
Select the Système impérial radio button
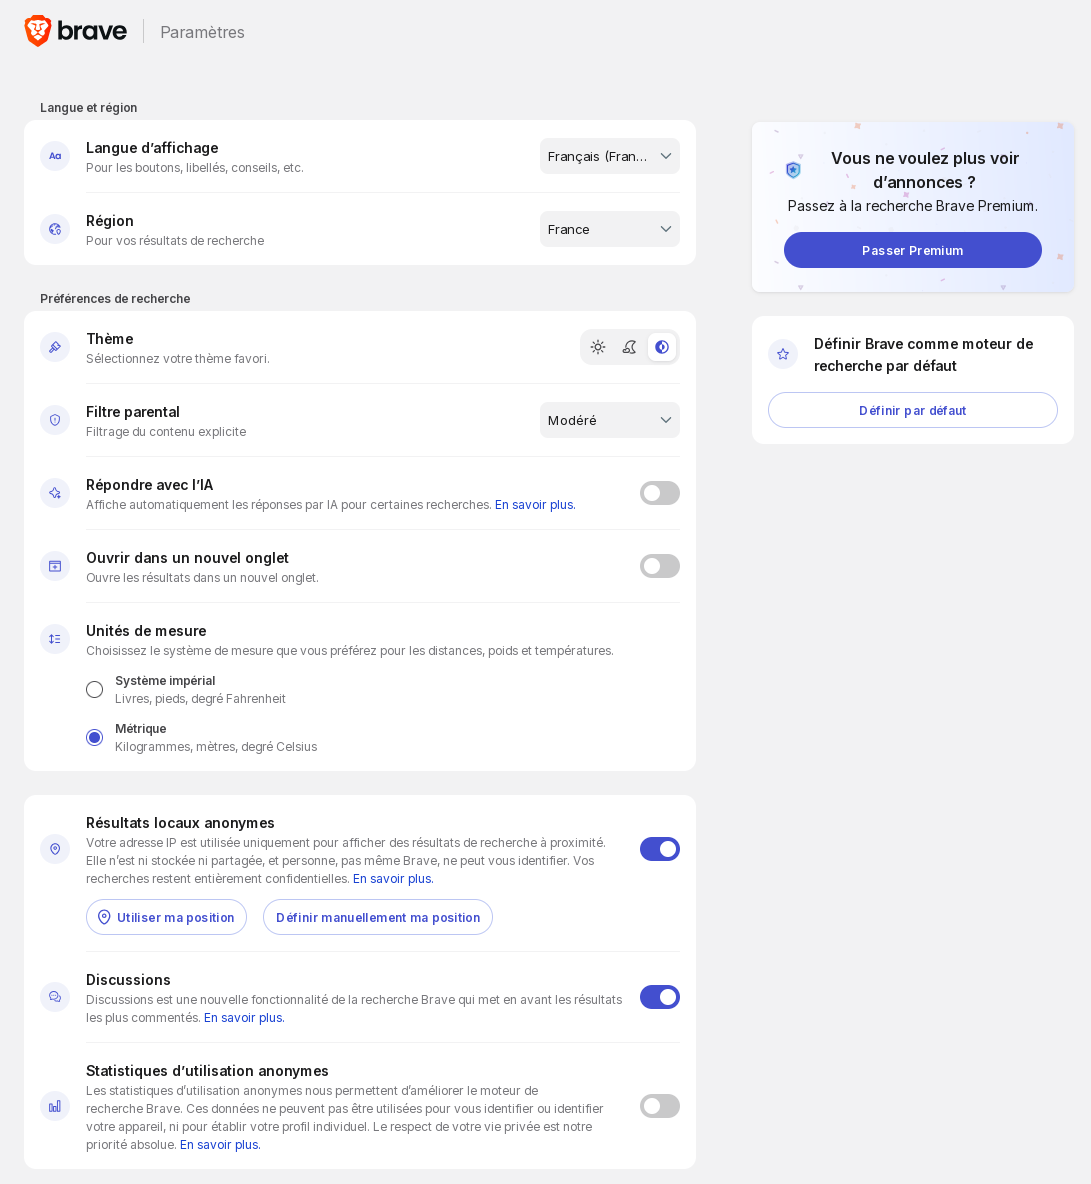(95, 689)
